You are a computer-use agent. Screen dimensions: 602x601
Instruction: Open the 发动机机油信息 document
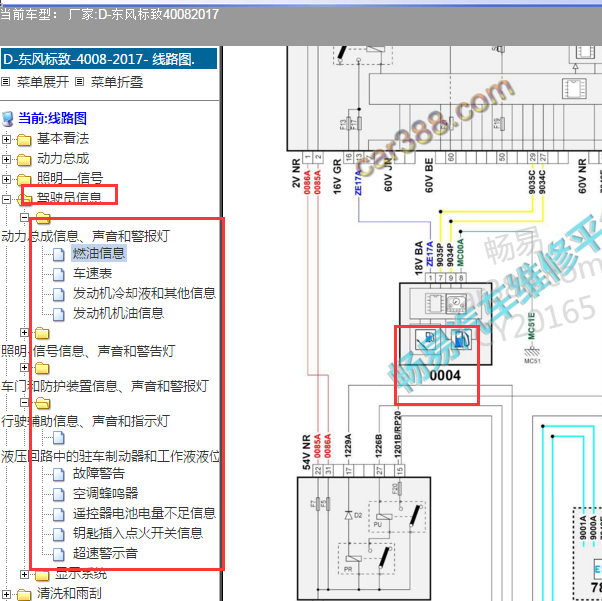pos(119,313)
